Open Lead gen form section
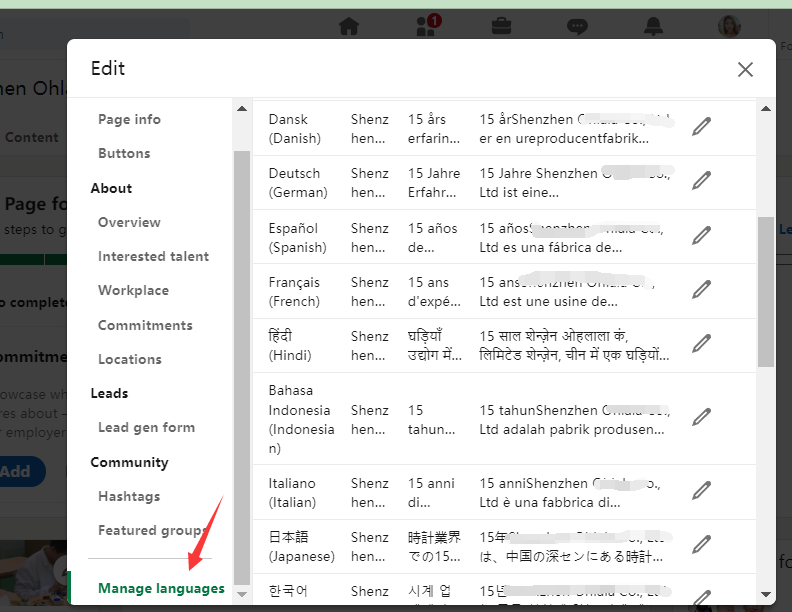Screen dimensions: 792x612 146,428
